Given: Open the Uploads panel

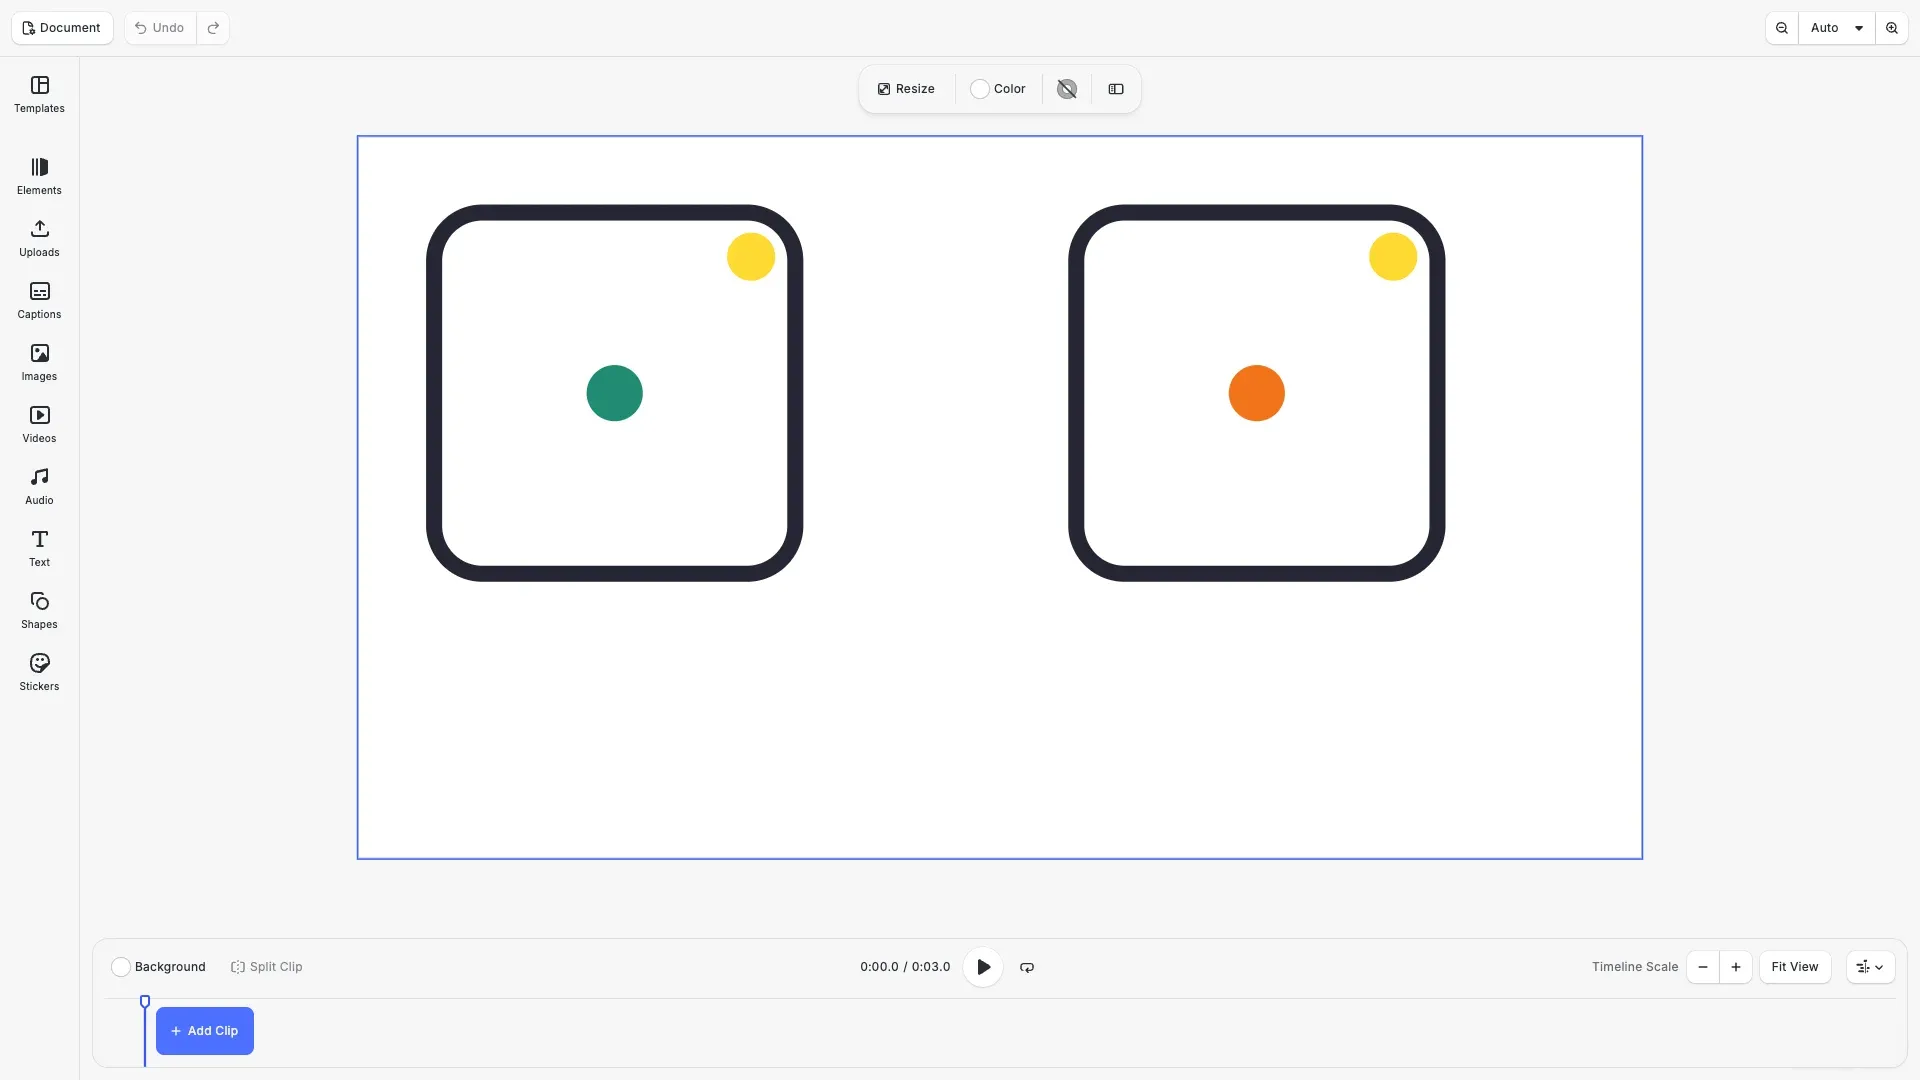Looking at the screenshot, I should click(x=39, y=239).
